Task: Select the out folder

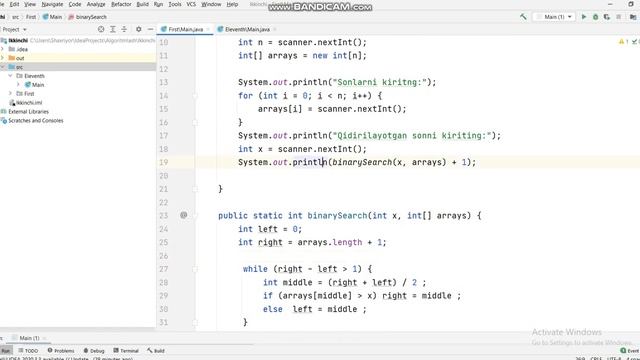Action: coord(17,58)
